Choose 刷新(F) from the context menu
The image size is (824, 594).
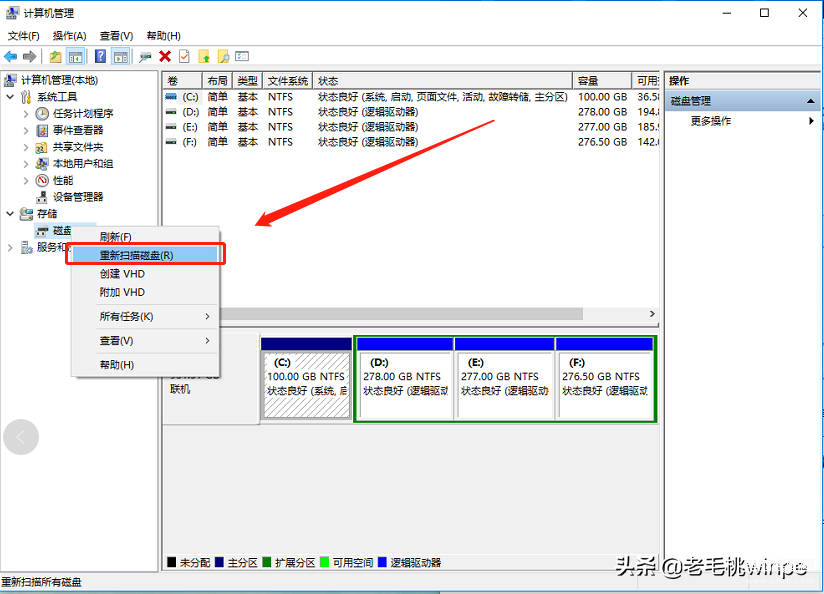click(x=146, y=237)
